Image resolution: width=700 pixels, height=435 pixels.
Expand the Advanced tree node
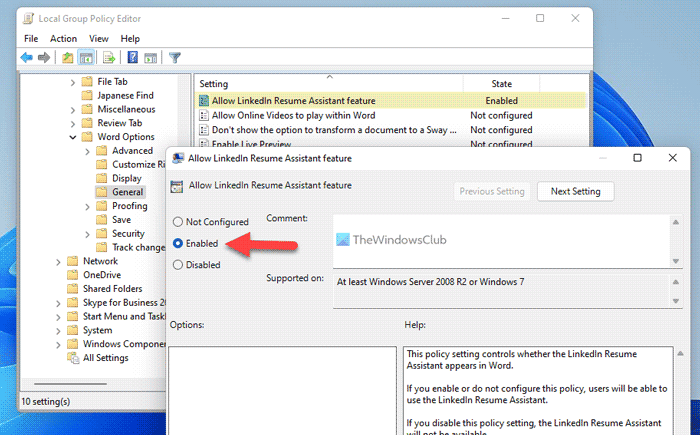pyautogui.click(x=88, y=151)
